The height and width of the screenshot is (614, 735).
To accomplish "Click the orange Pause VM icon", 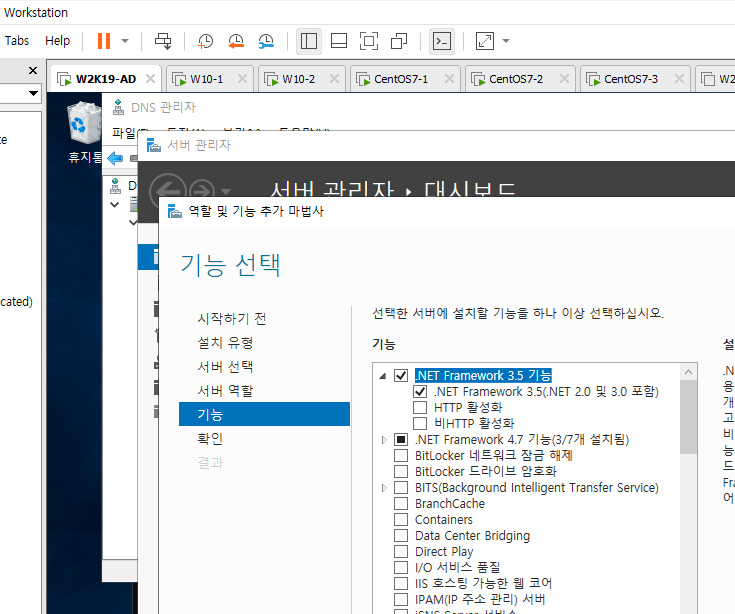I will [104, 41].
